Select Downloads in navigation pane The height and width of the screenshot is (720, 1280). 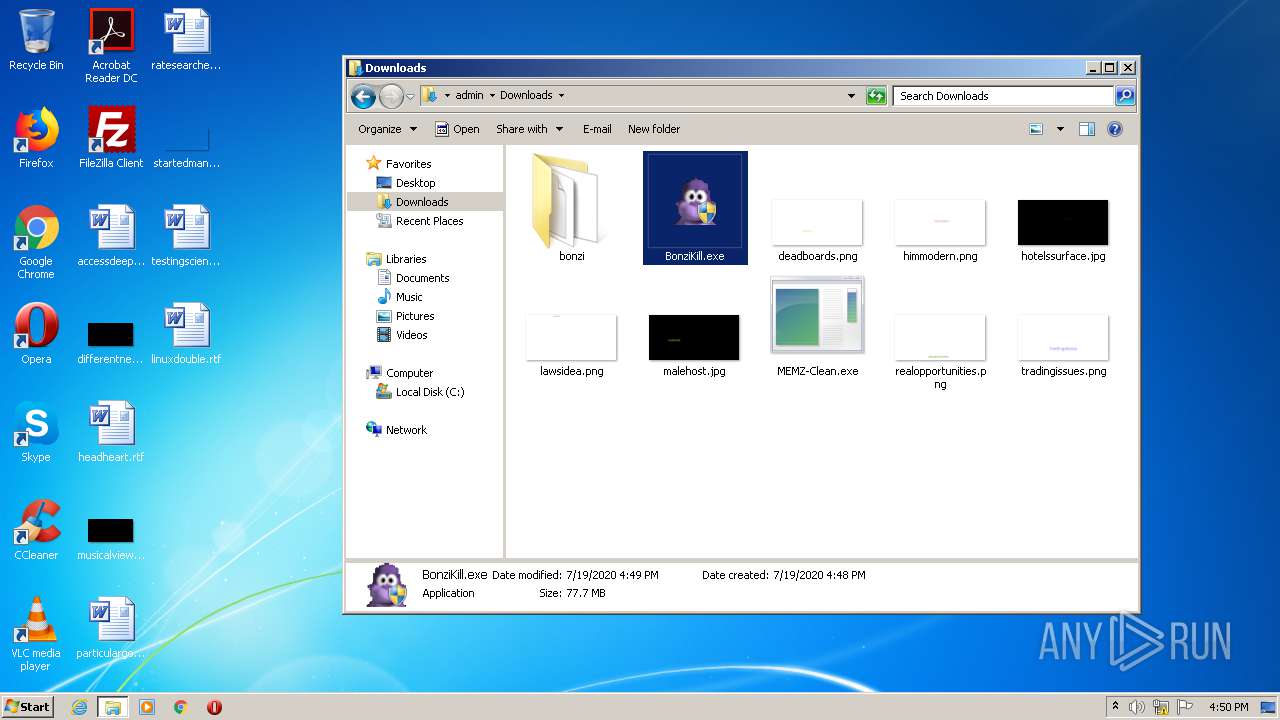pyautogui.click(x=422, y=202)
